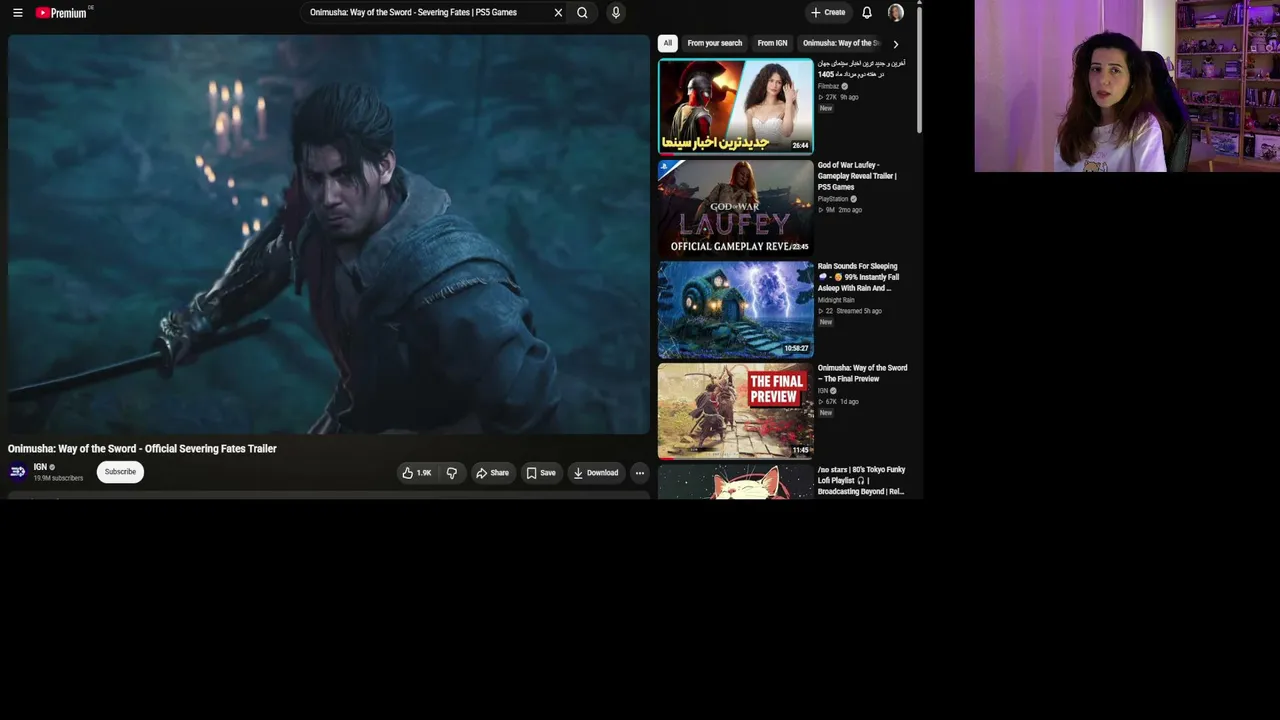Viewport: 1280px width, 720px height.
Task: Open God of War Laufey thumbnail
Action: tap(735, 208)
